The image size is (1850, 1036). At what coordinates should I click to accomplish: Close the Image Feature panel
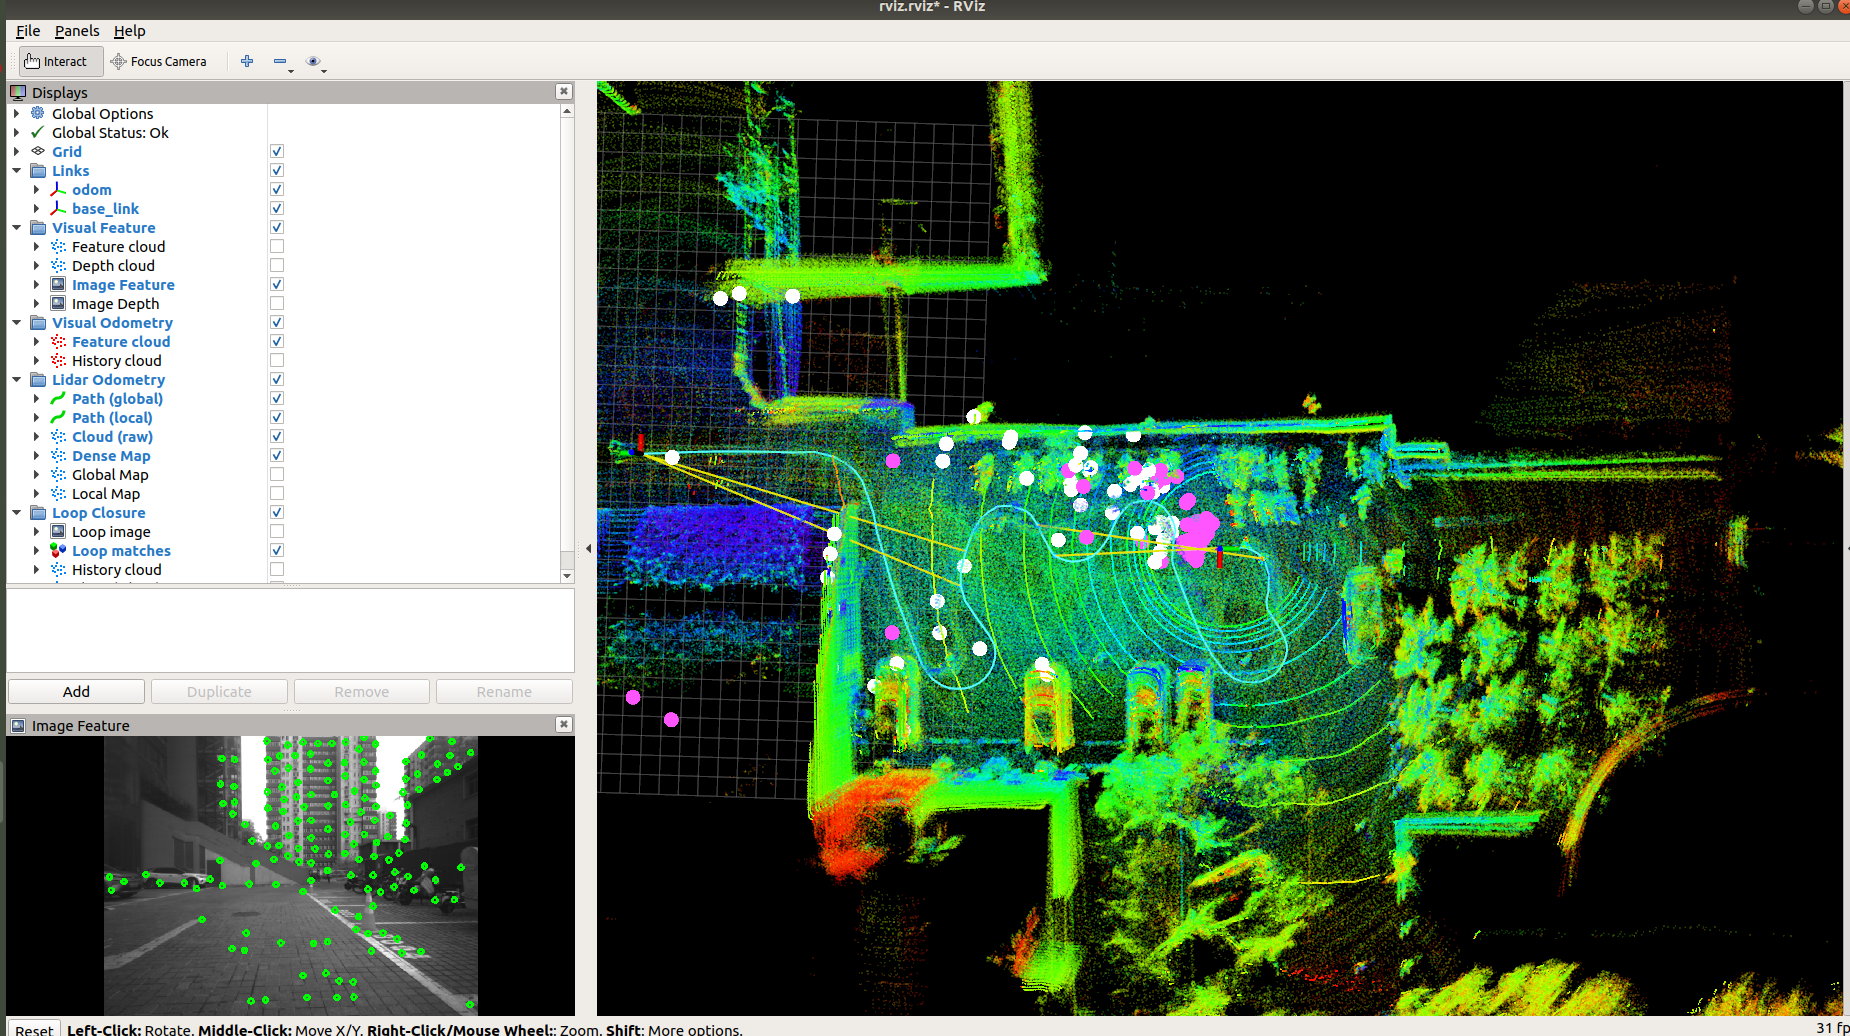564,724
